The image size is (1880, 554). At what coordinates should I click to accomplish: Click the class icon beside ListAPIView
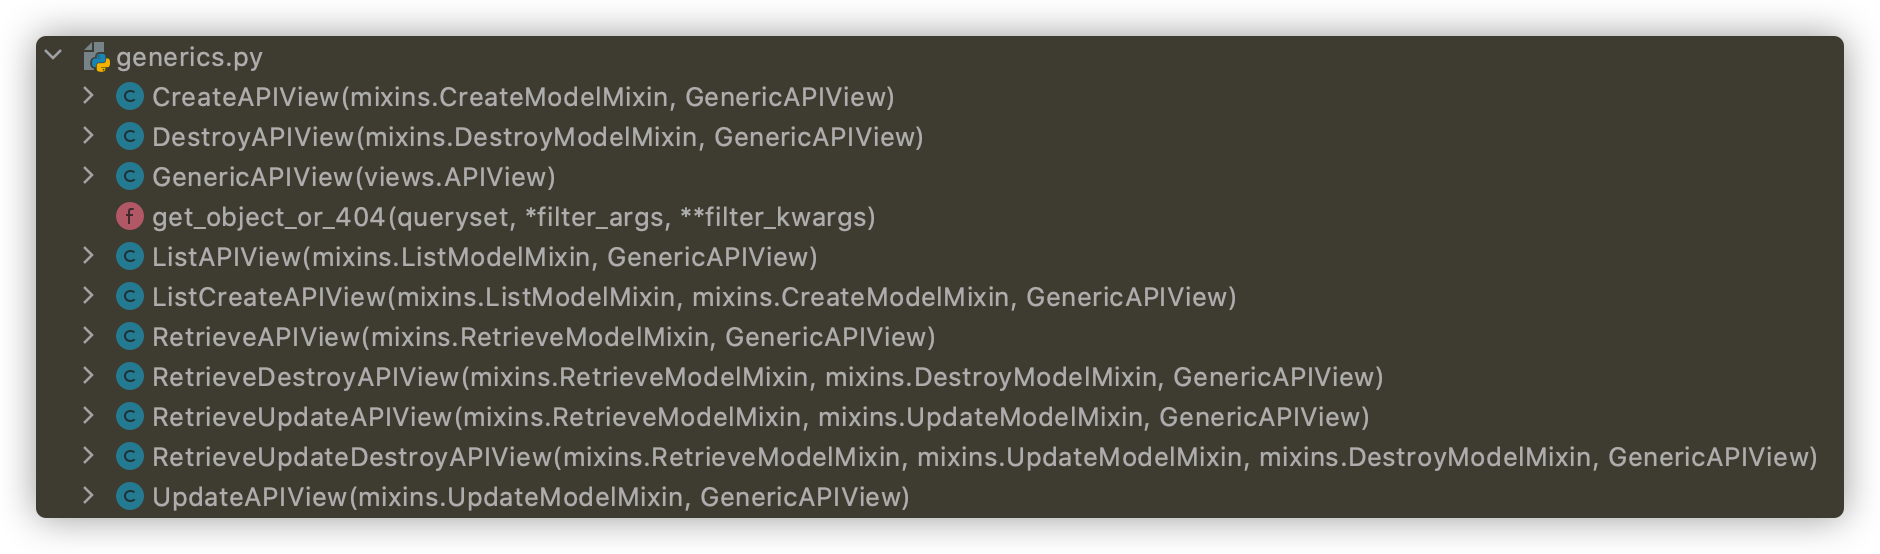tap(130, 257)
